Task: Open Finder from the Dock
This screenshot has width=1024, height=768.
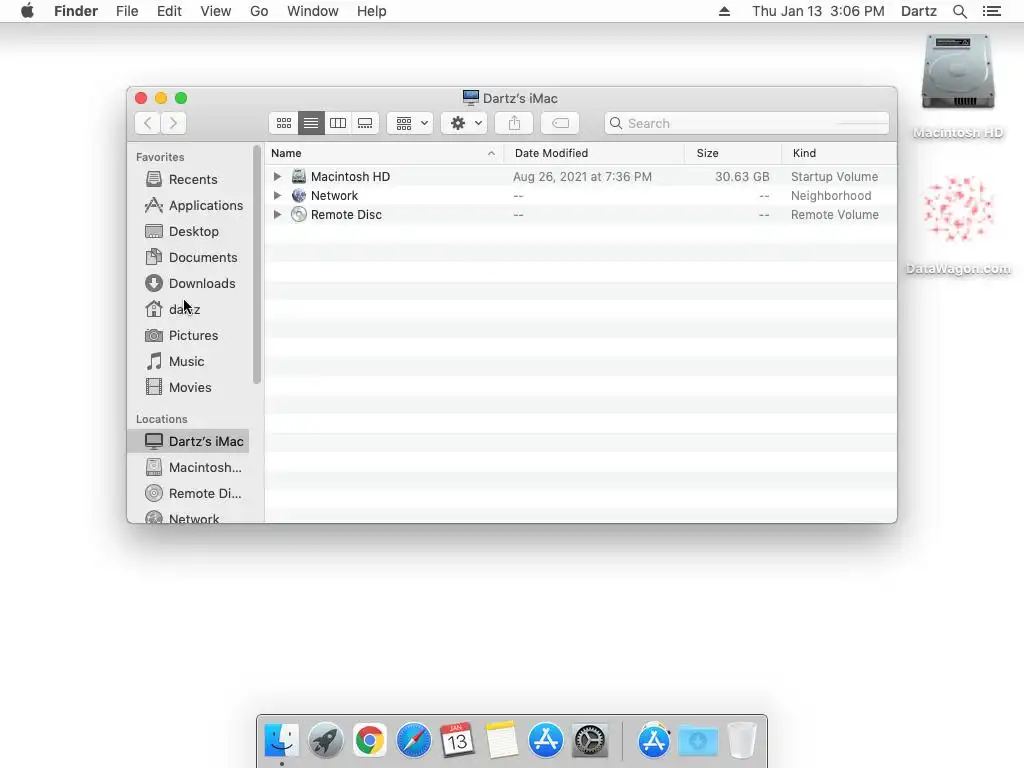Action: tap(281, 740)
